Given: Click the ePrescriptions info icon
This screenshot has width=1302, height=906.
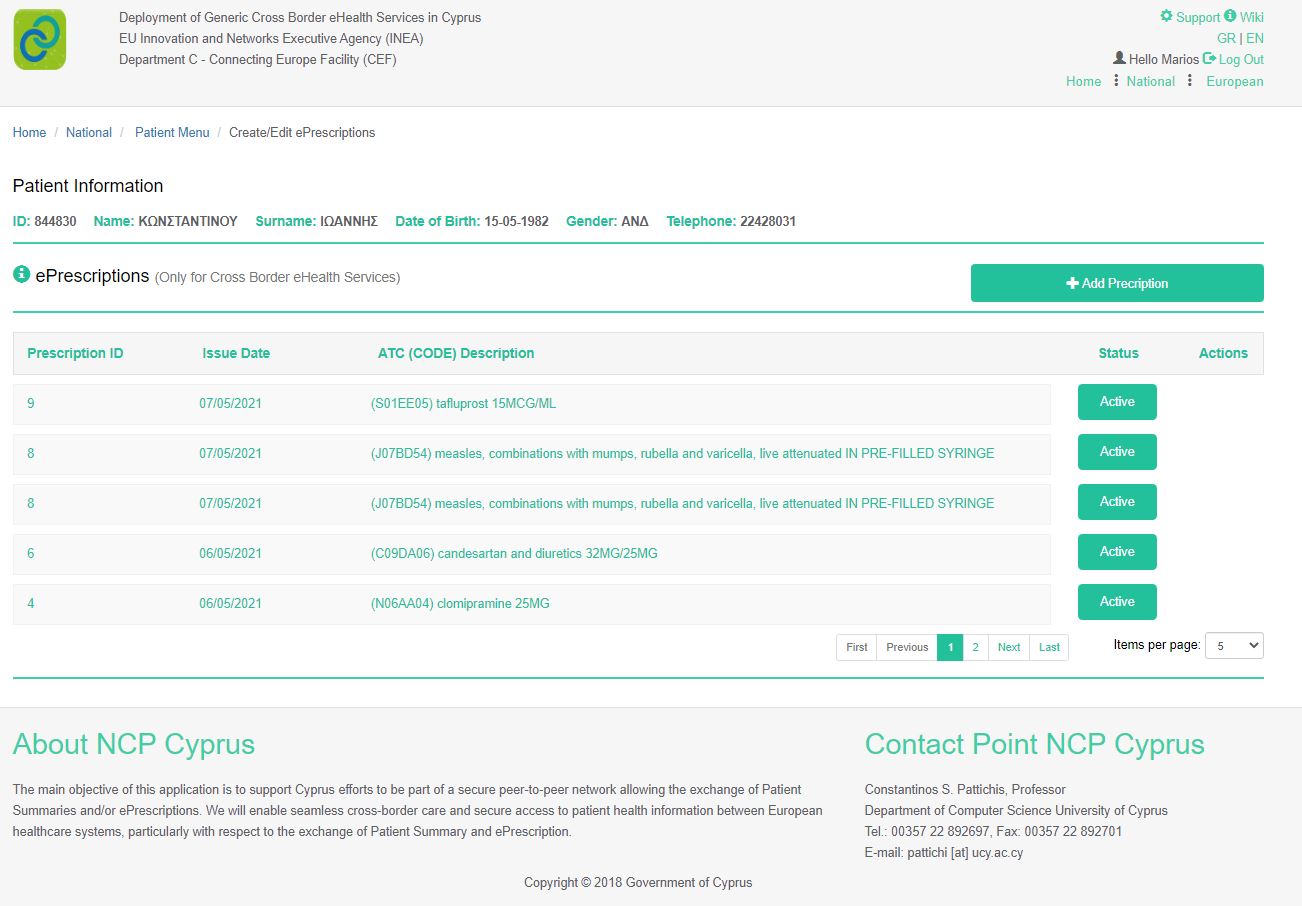Looking at the screenshot, I should (x=22, y=275).
